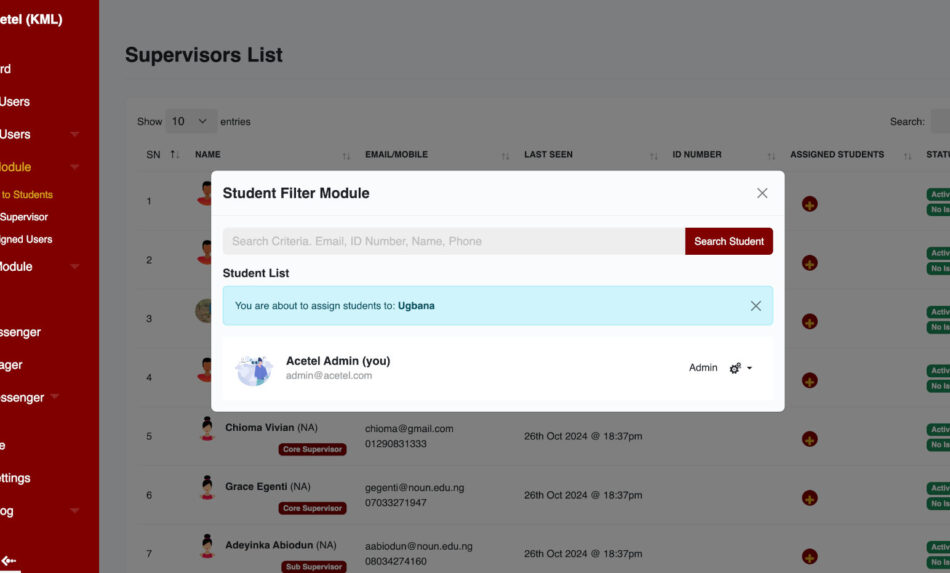Click the Acetel Admin avatar image
Image resolution: width=950 pixels, height=573 pixels.
point(254,369)
